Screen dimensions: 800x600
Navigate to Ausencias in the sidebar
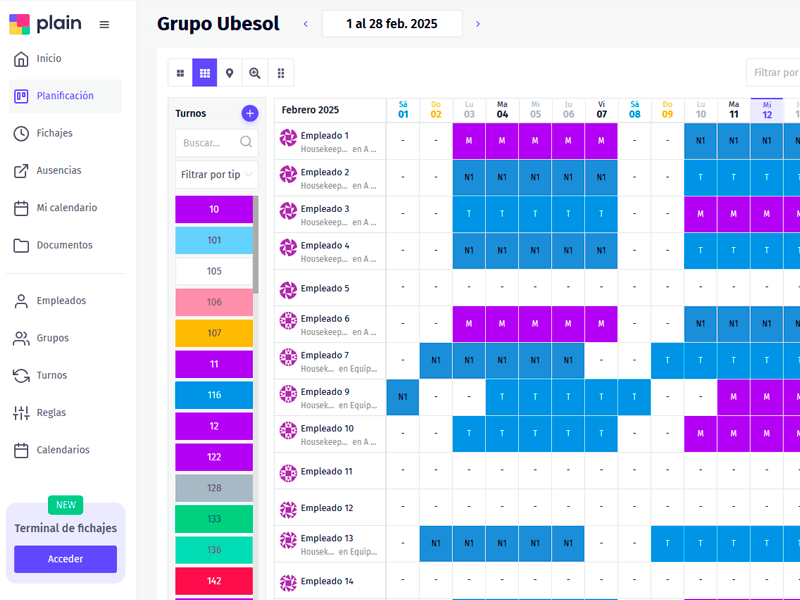tap(58, 171)
